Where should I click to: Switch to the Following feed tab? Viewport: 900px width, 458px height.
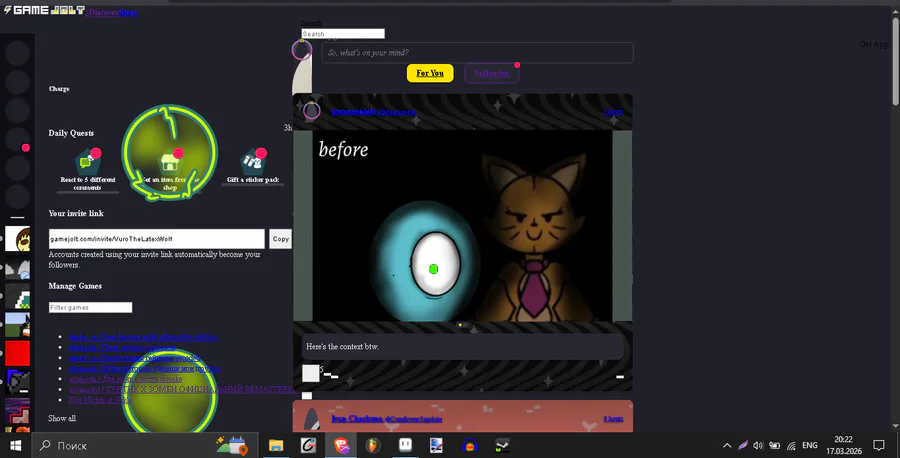pyautogui.click(x=491, y=73)
